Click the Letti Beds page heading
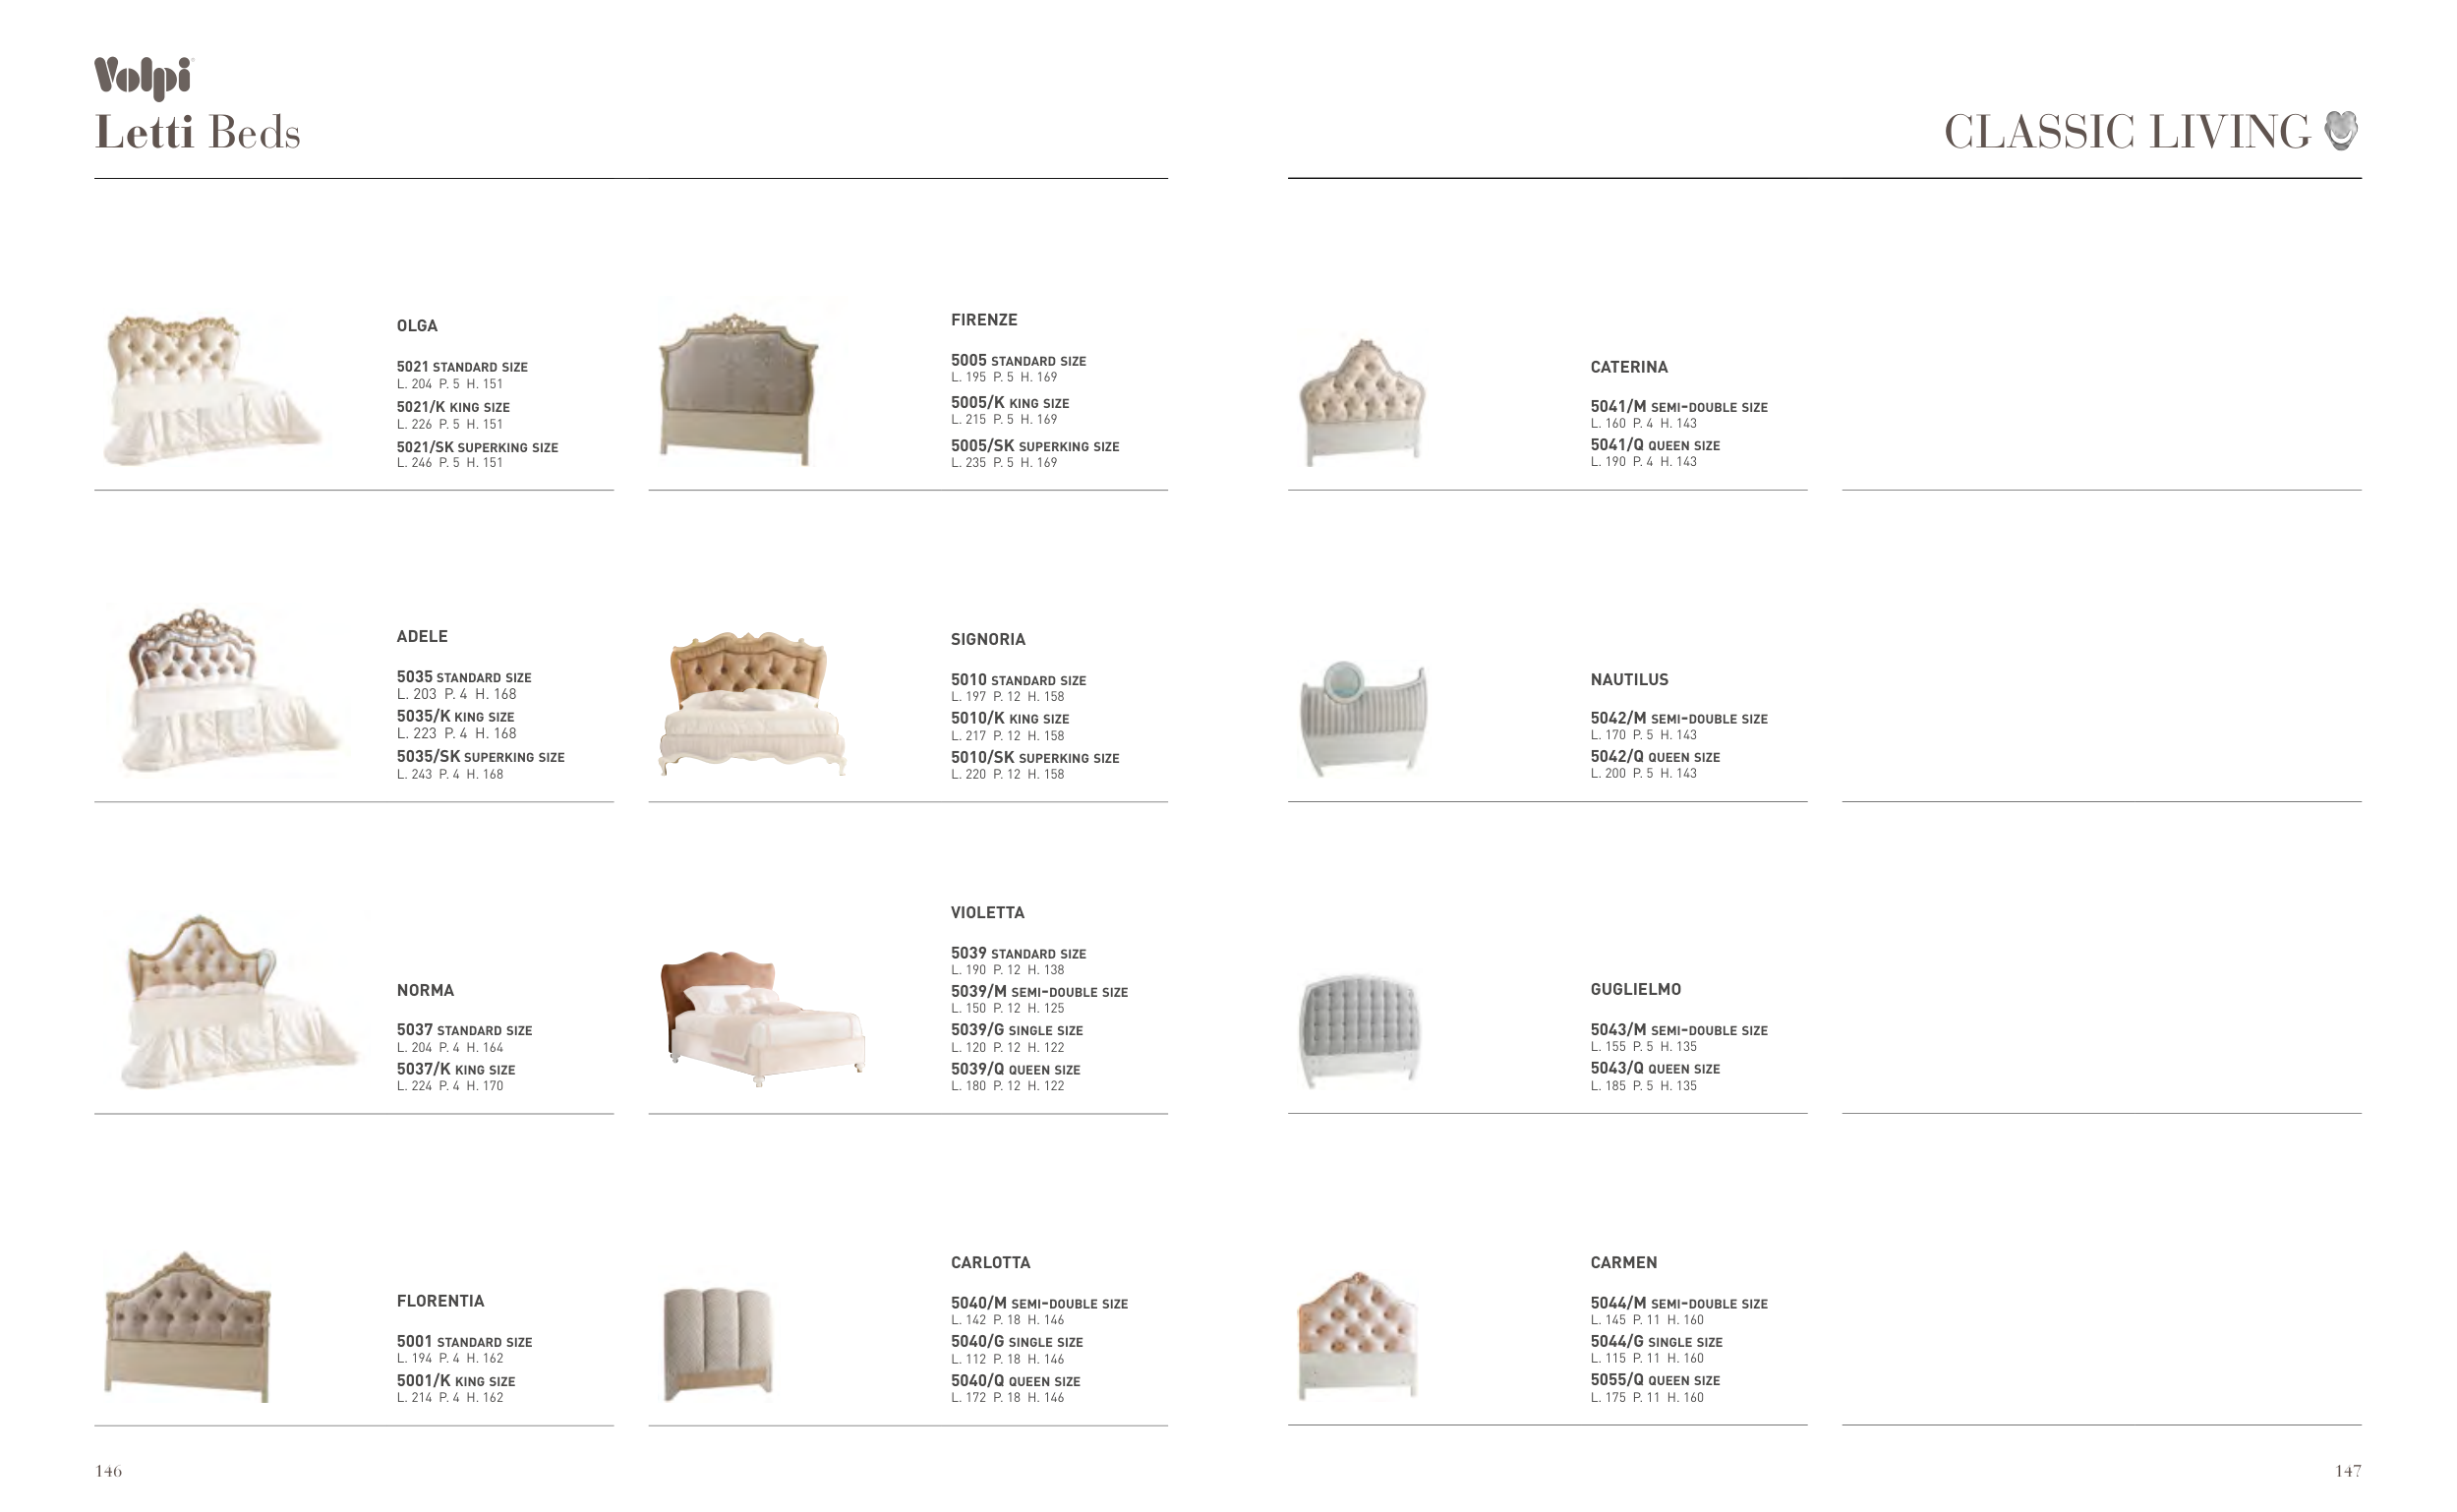 [197, 133]
